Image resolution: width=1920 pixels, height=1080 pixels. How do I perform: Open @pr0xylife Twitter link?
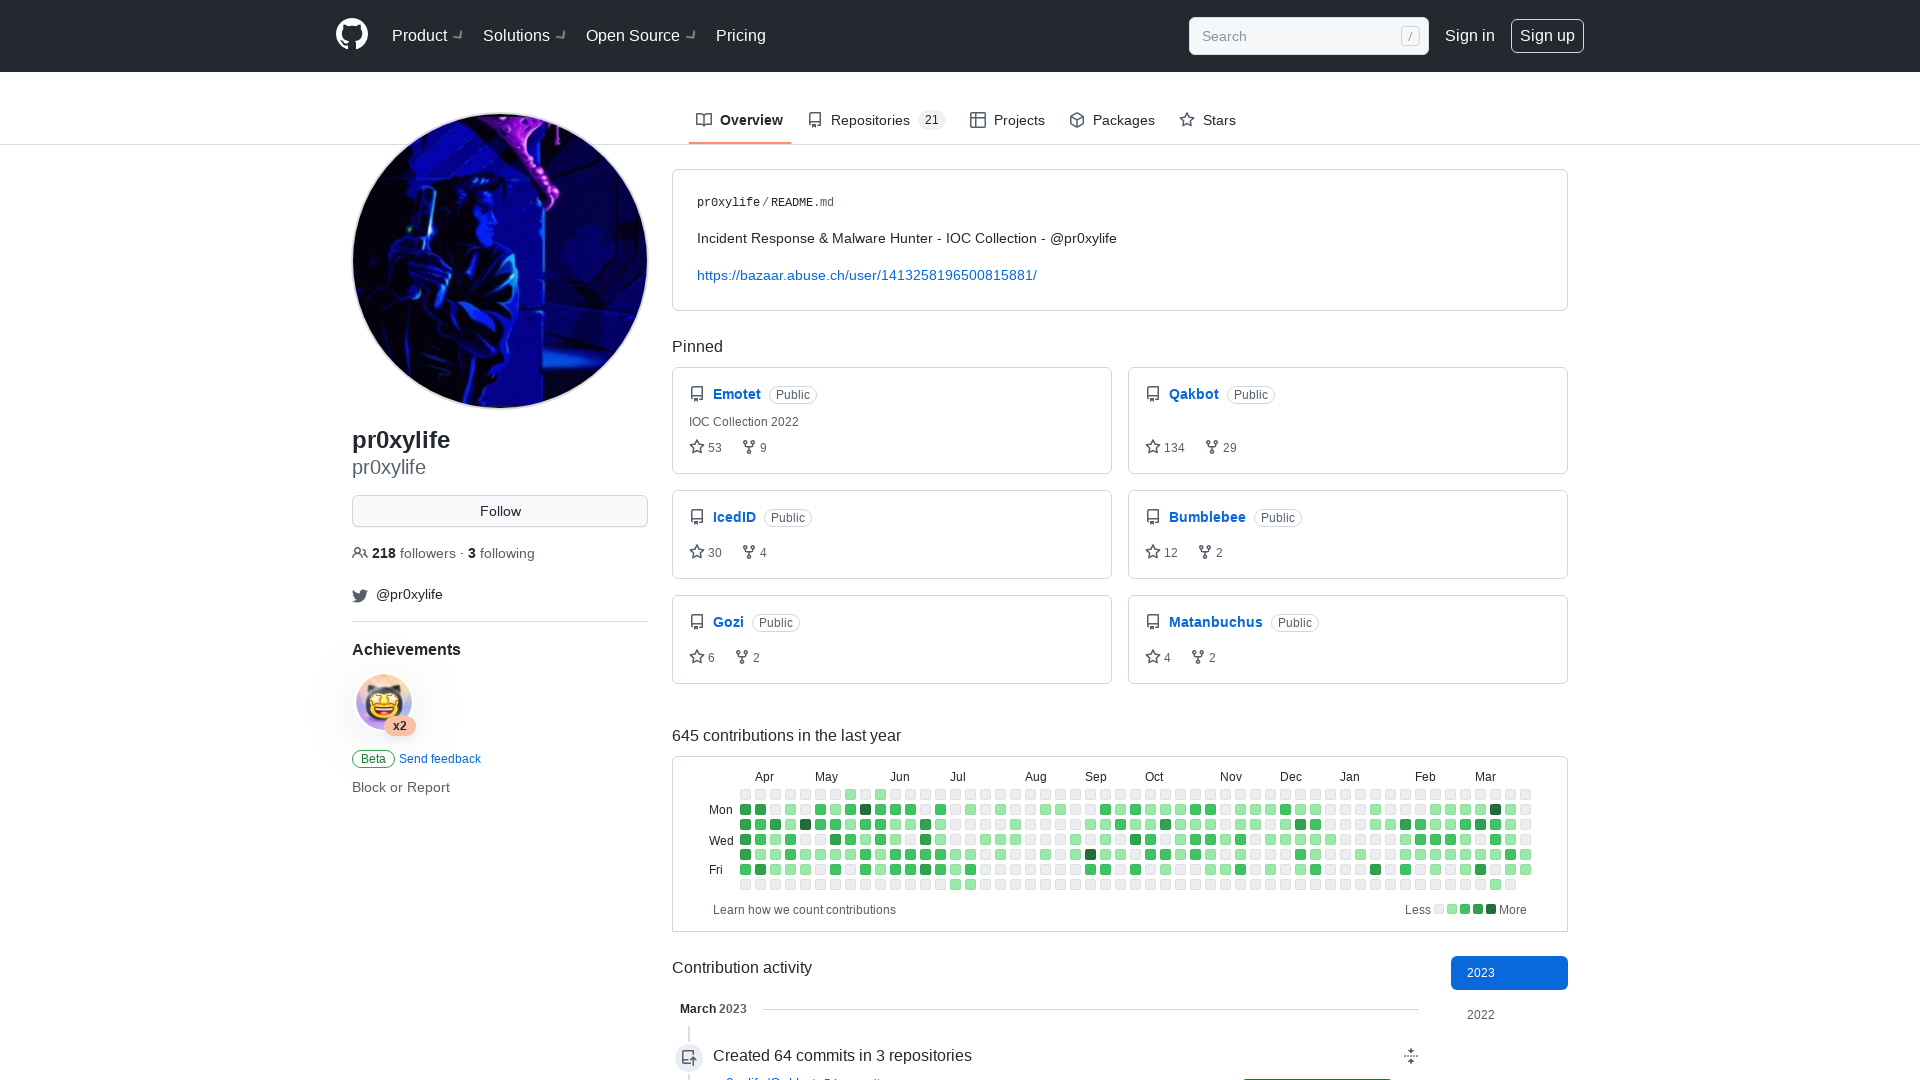[409, 594]
